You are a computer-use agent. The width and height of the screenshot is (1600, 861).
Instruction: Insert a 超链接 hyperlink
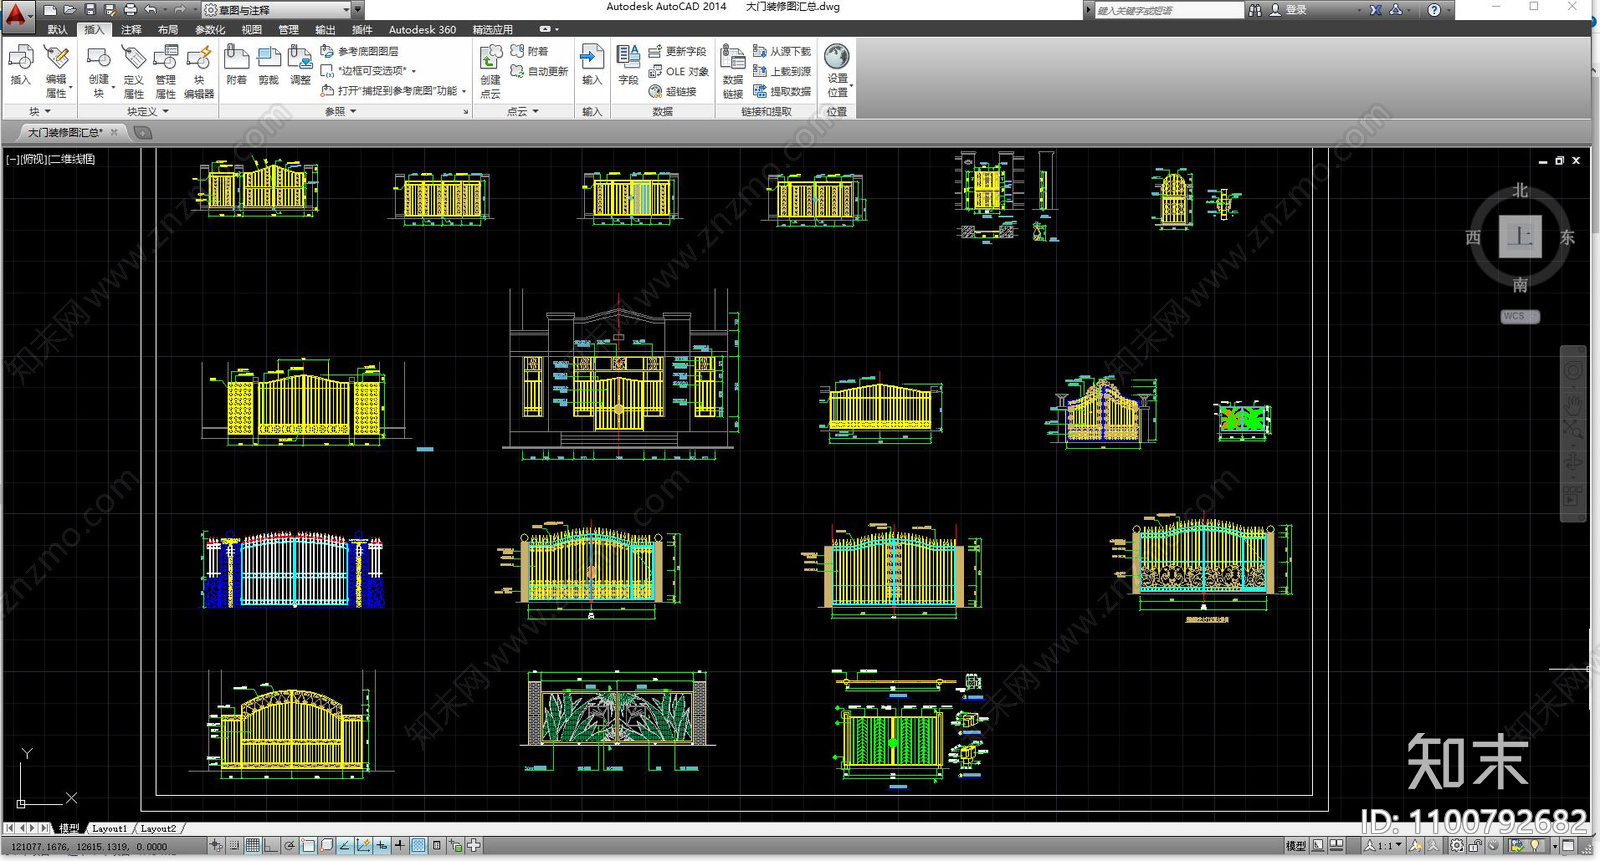coord(673,91)
